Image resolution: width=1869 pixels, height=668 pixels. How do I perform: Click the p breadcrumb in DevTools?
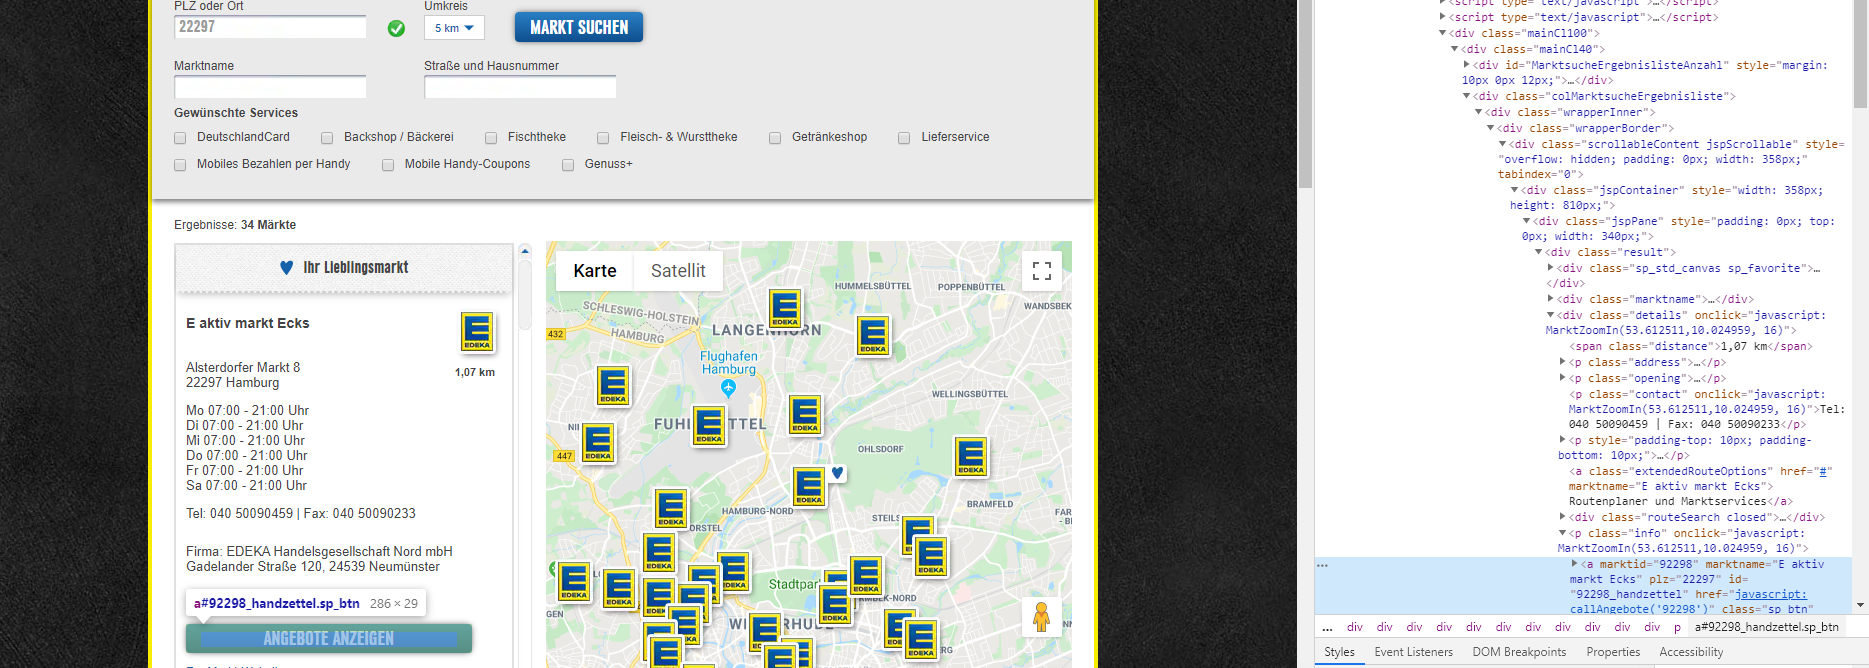click(x=1677, y=627)
